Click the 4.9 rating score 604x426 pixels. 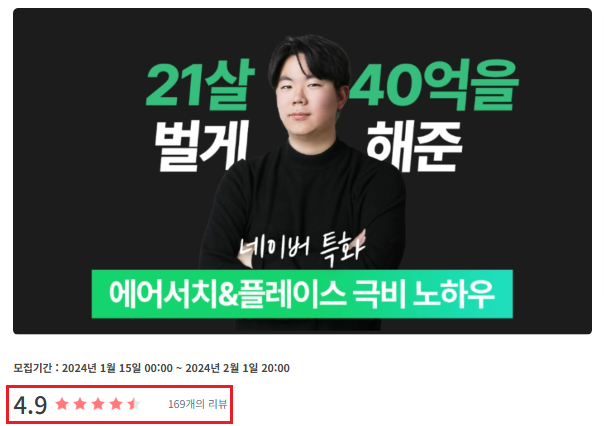coord(30,405)
